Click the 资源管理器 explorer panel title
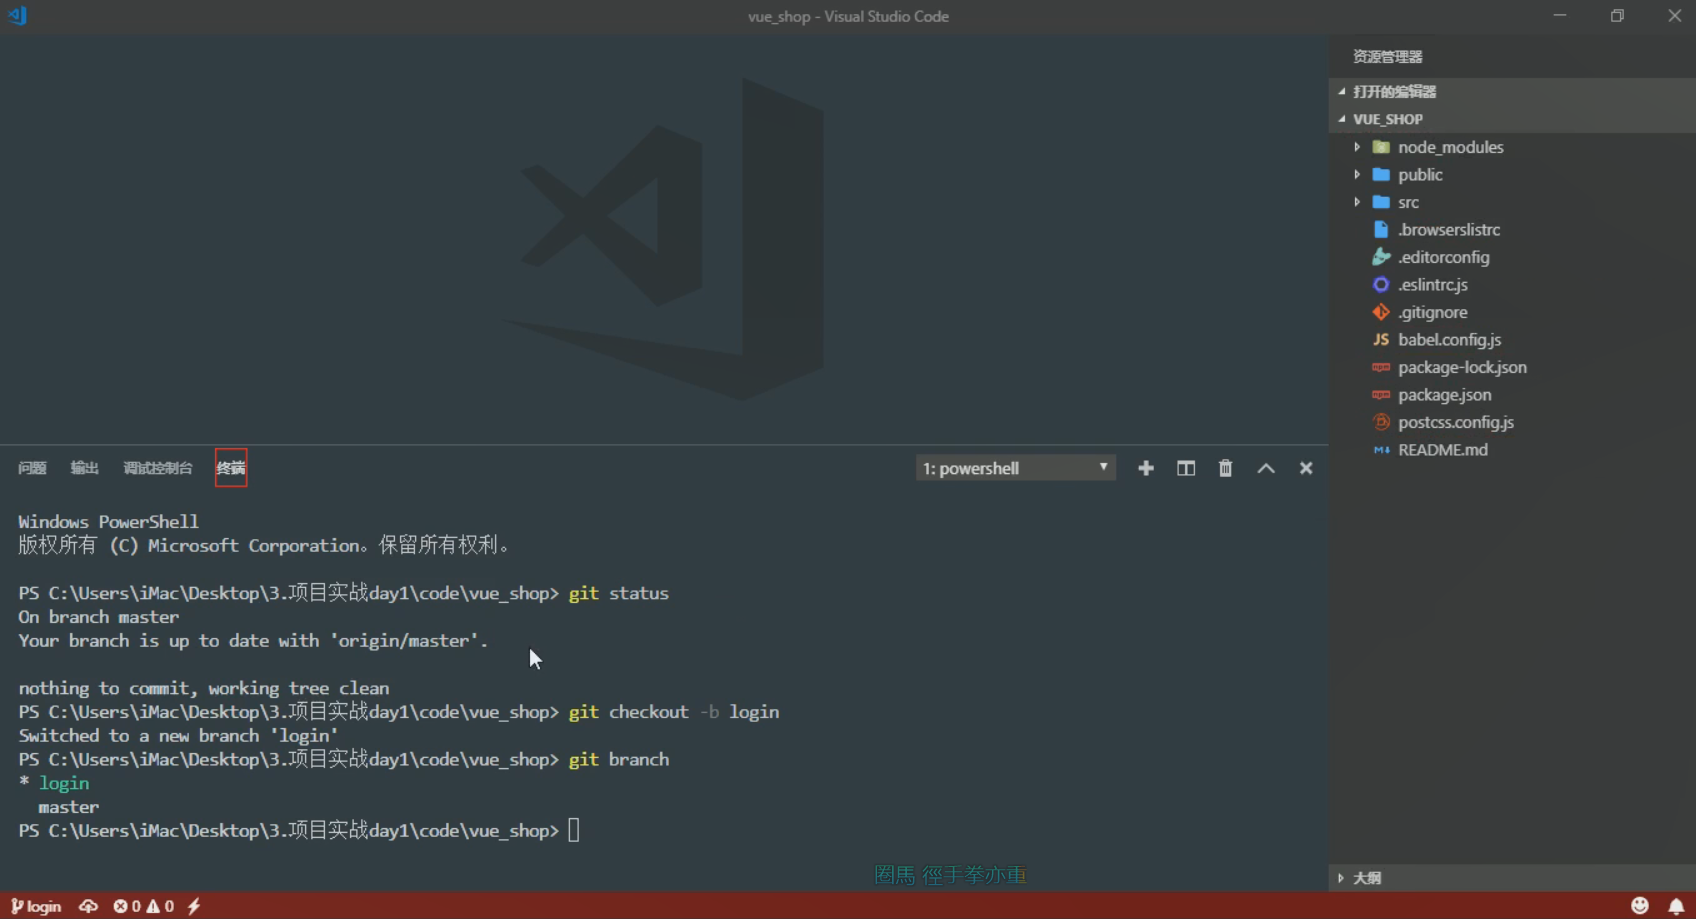1696x919 pixels. 1388,57
